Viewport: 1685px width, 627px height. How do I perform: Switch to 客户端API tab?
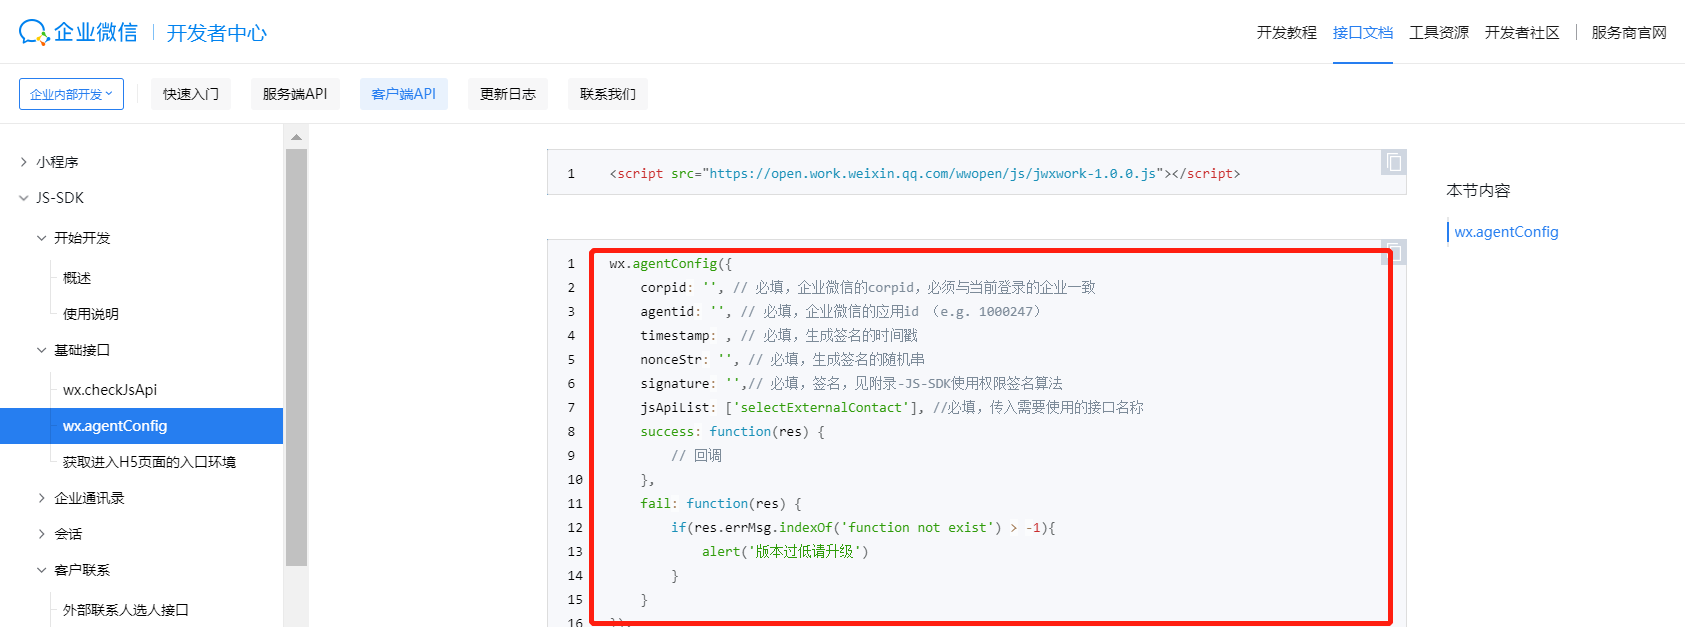point(404,94)
